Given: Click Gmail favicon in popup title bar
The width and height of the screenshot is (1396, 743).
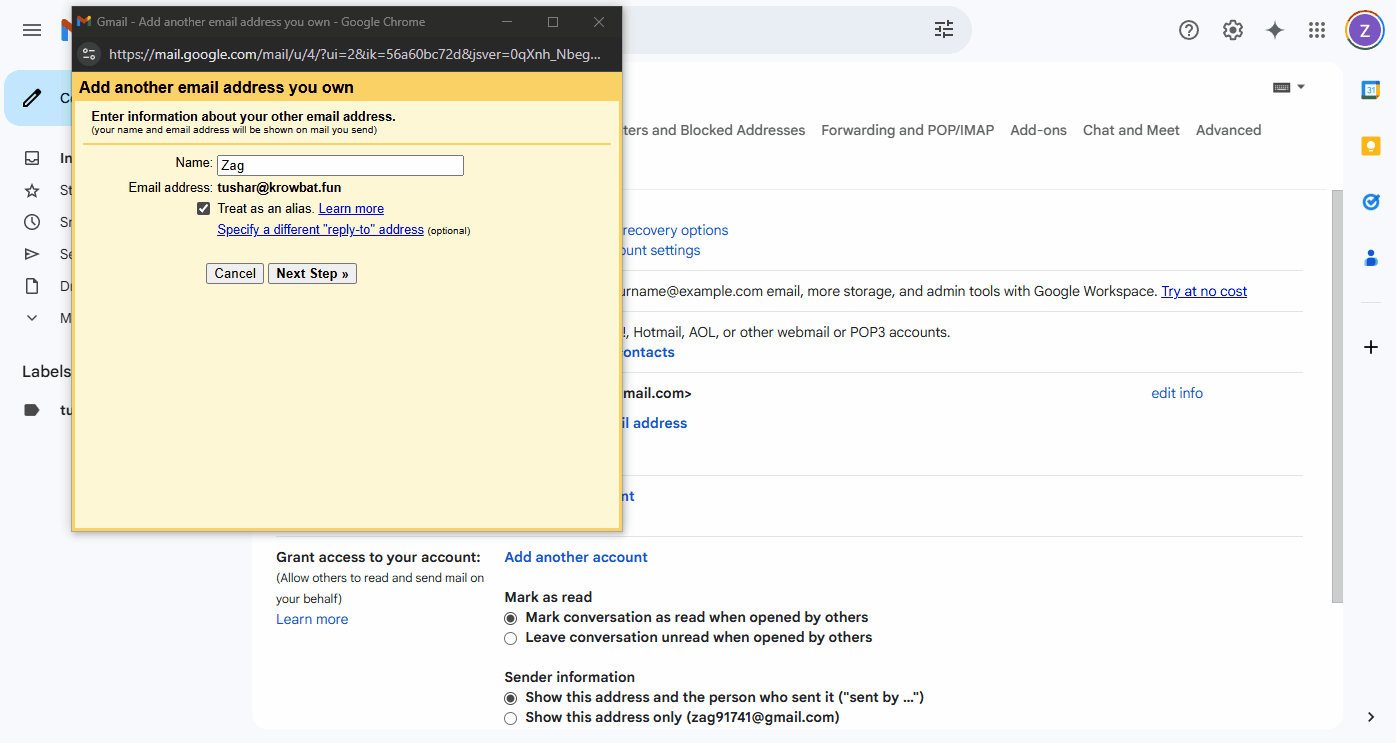Looking at the screenshot, I should pyautogui.click(x=84, y=22).
